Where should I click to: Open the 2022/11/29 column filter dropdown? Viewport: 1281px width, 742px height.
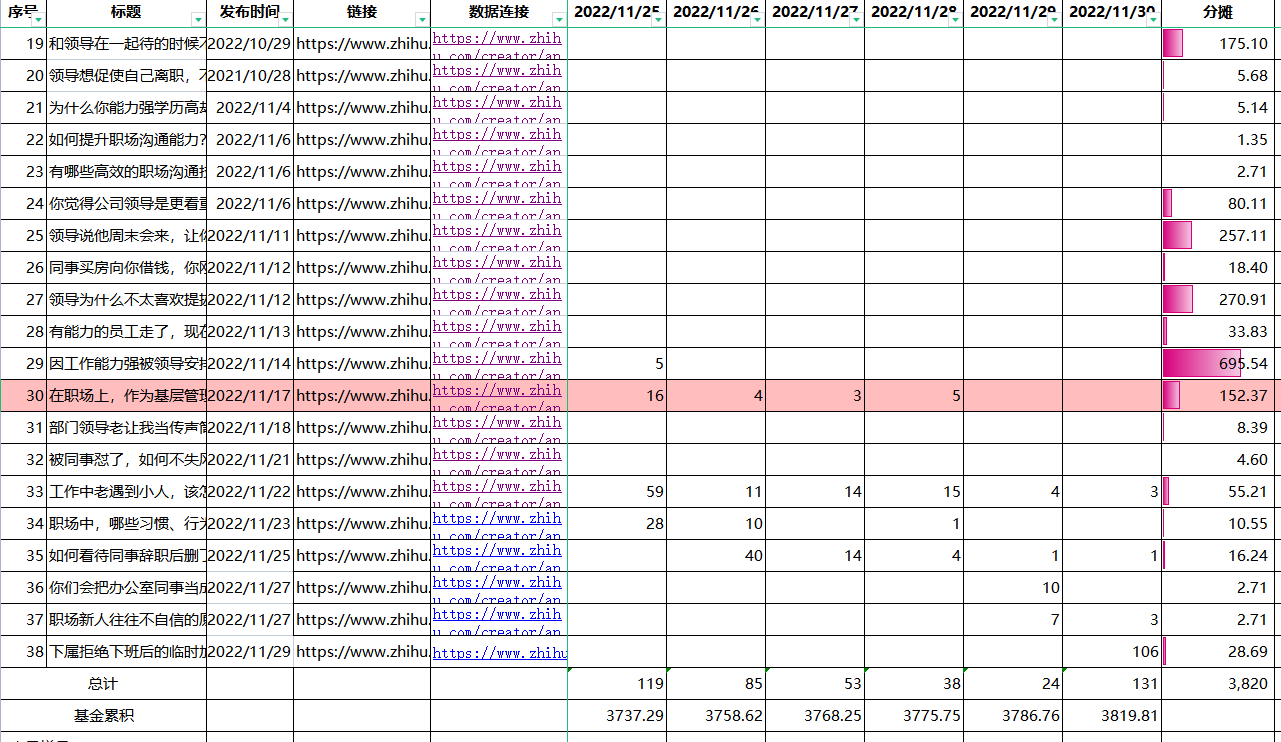click(x=1054, y=20)
